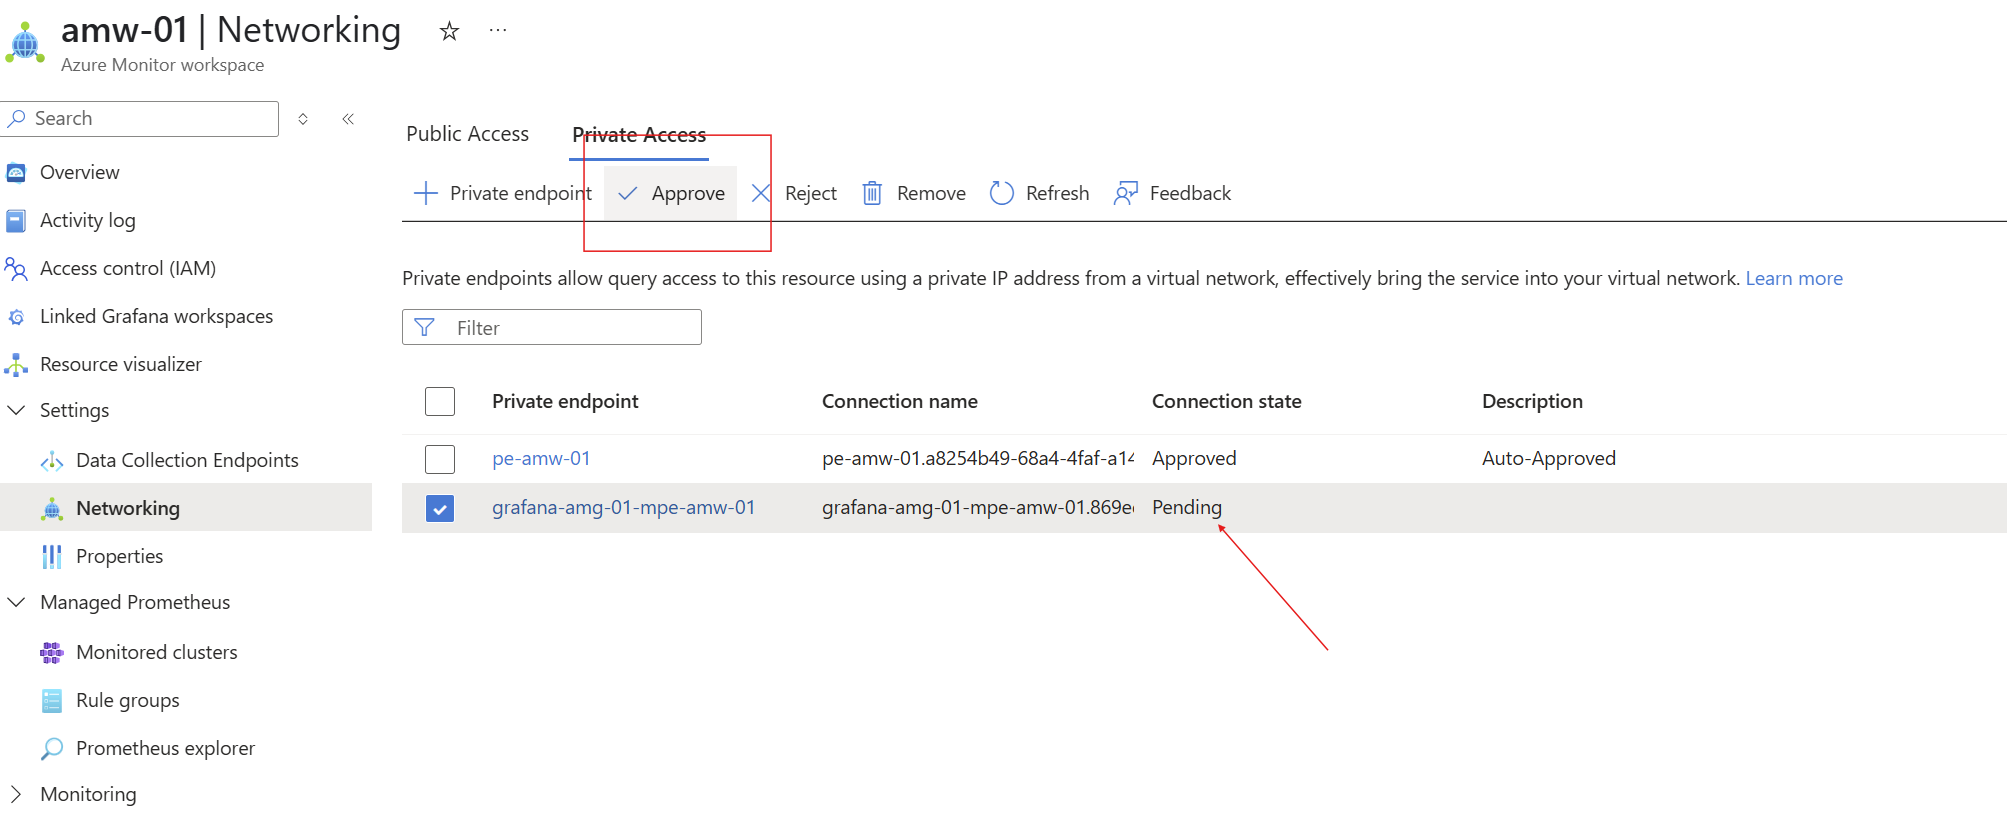Toggle the select-all header checkbox

440,402
